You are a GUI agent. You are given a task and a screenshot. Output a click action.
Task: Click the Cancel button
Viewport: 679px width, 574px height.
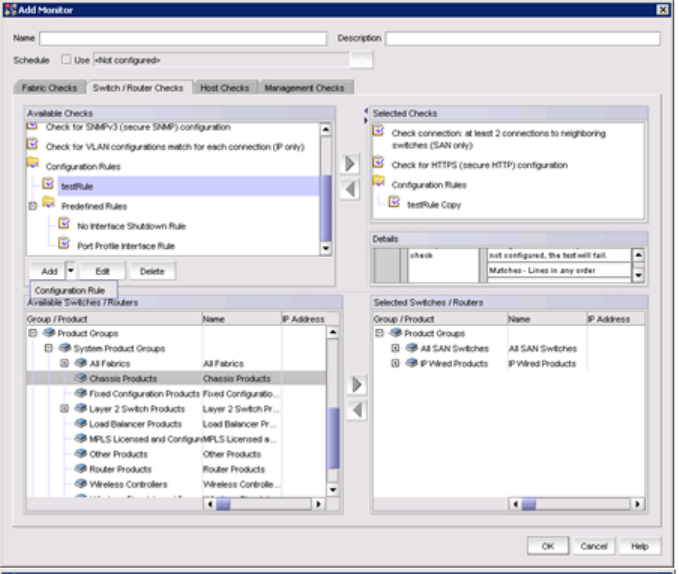point(594,546)
